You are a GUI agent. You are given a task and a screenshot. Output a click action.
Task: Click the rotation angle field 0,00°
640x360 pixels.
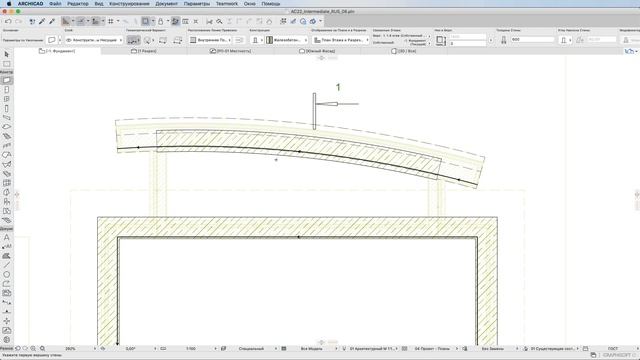pyautogui.click(x=131, y=349)
